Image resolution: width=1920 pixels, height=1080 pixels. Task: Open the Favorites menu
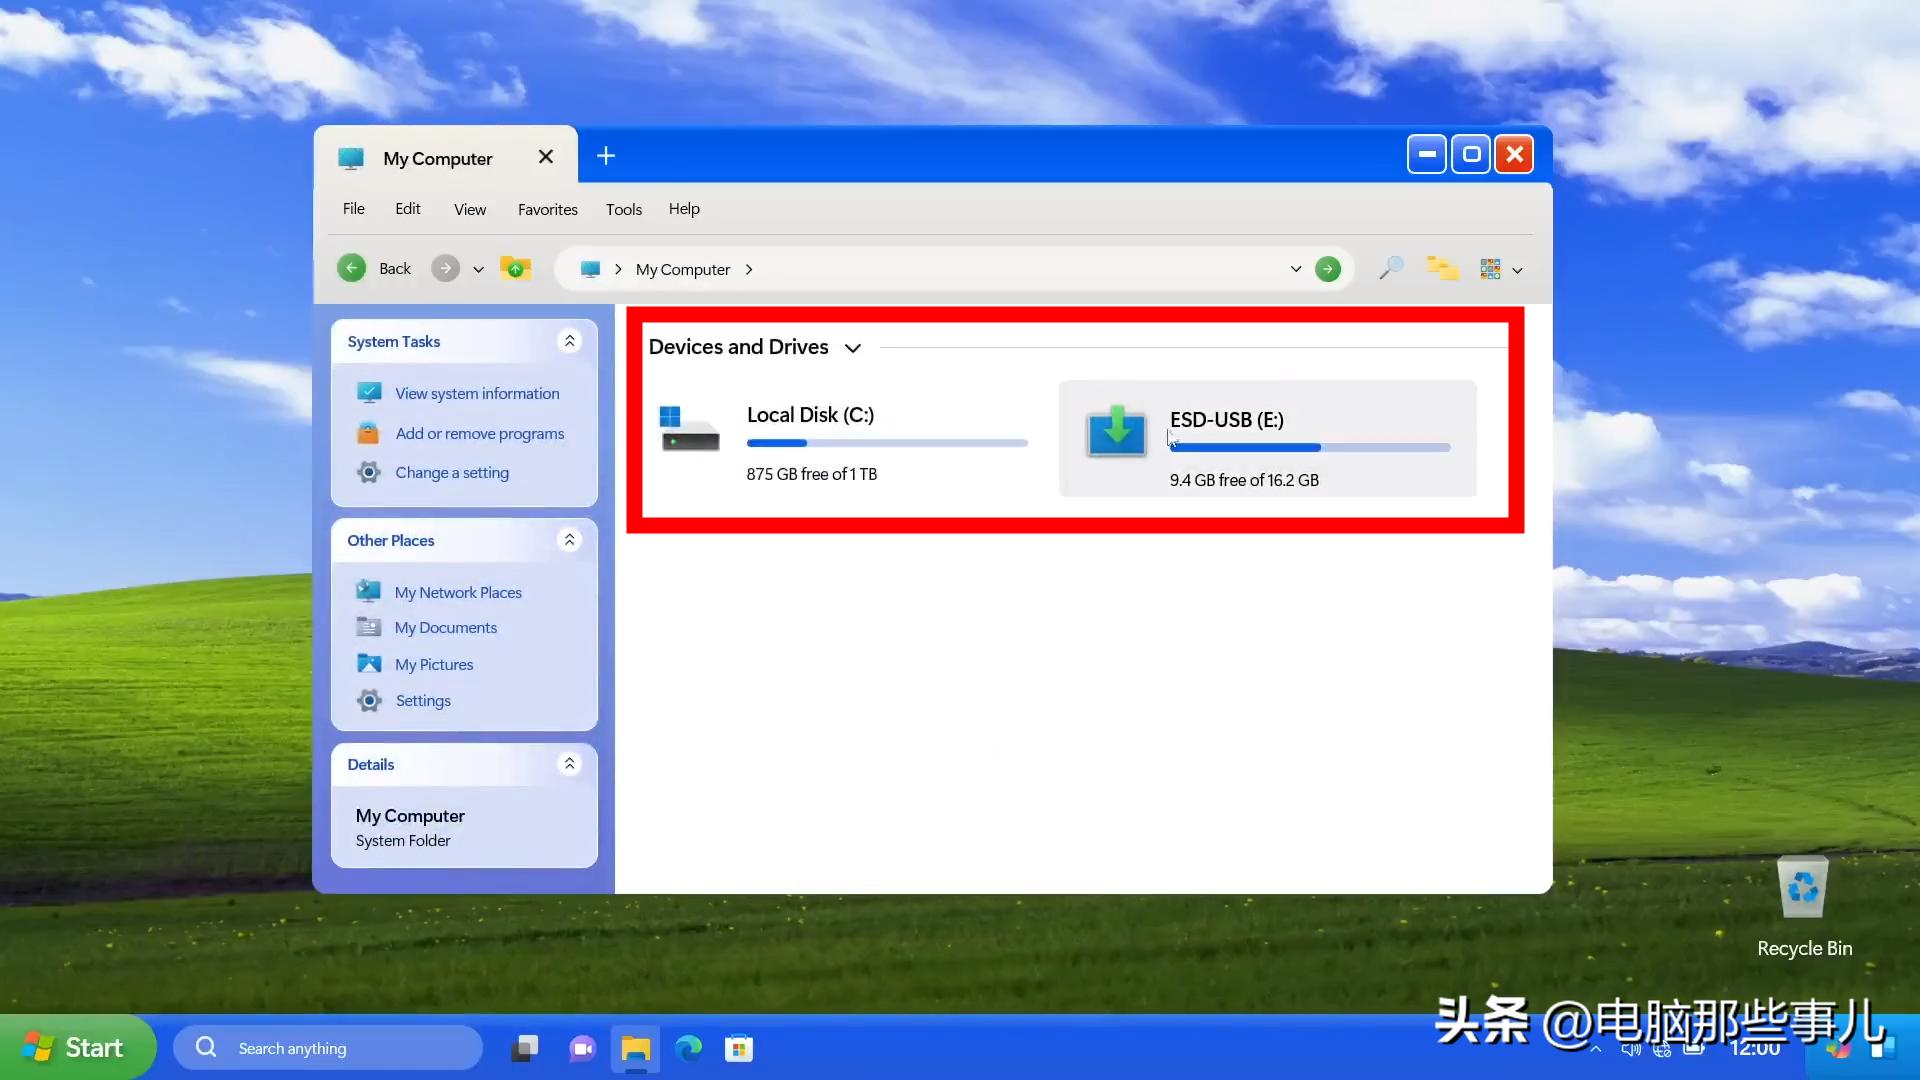[x=547, y=209]
